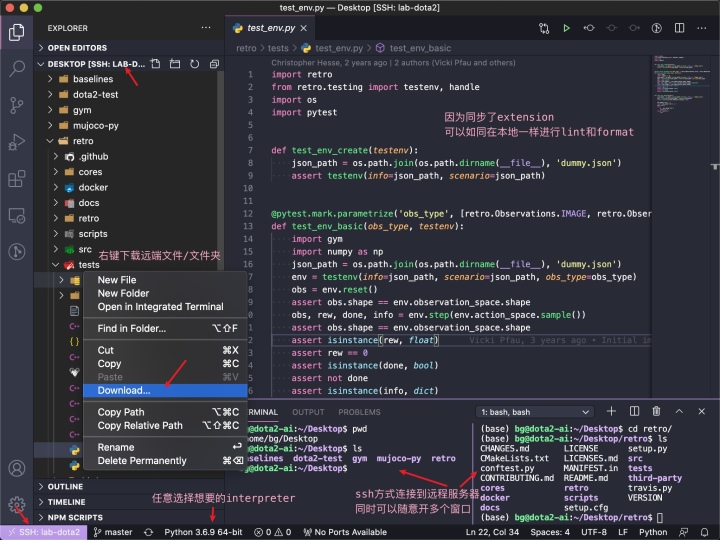Click the feedback icon in status bar

(683, 532)
